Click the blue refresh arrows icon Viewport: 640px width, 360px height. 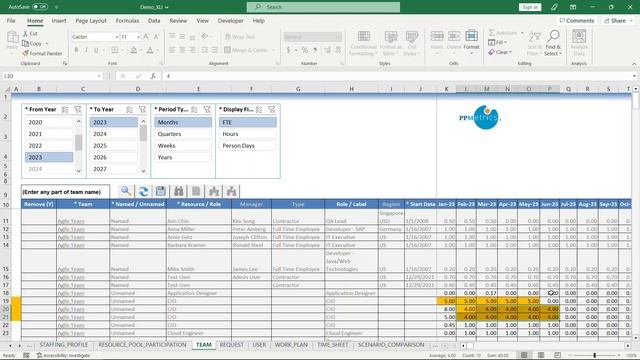pos(143,191)
